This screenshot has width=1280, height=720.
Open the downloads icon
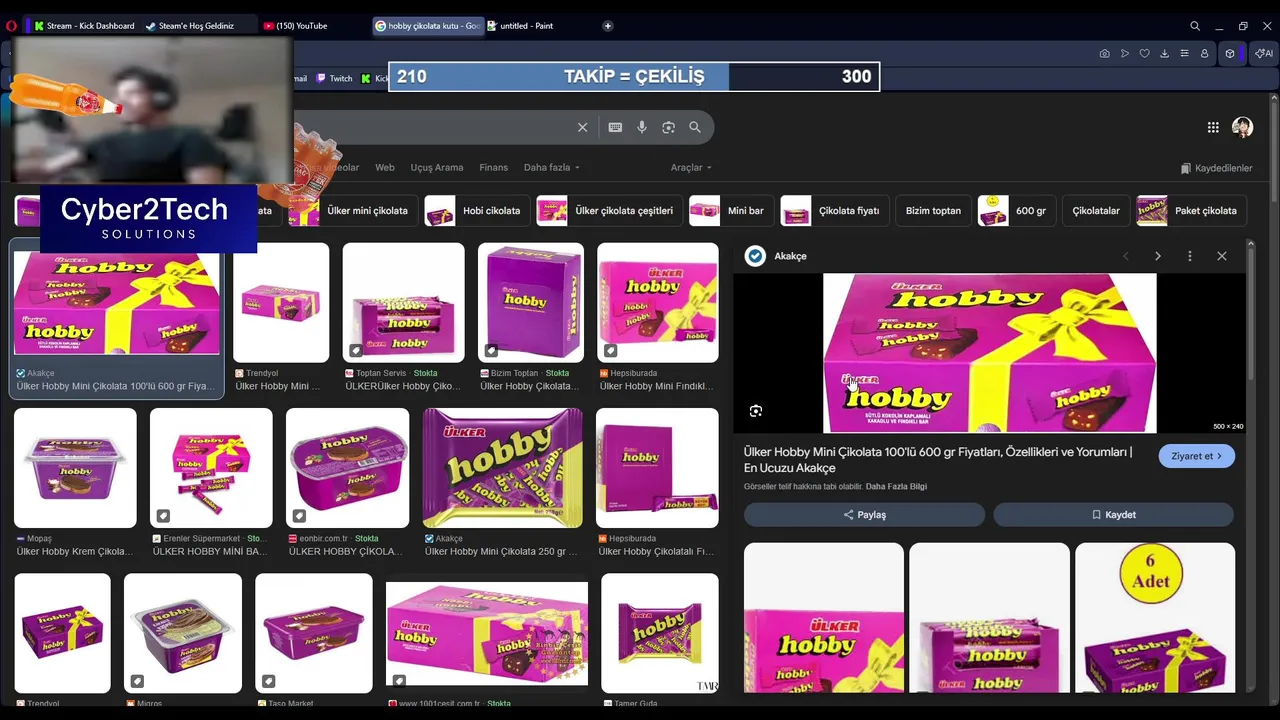[1164, 53]
